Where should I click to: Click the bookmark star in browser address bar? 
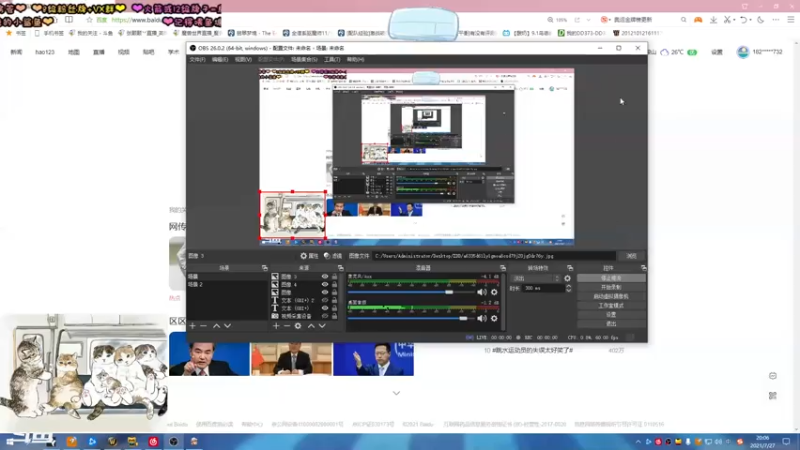tap(89, 20)
